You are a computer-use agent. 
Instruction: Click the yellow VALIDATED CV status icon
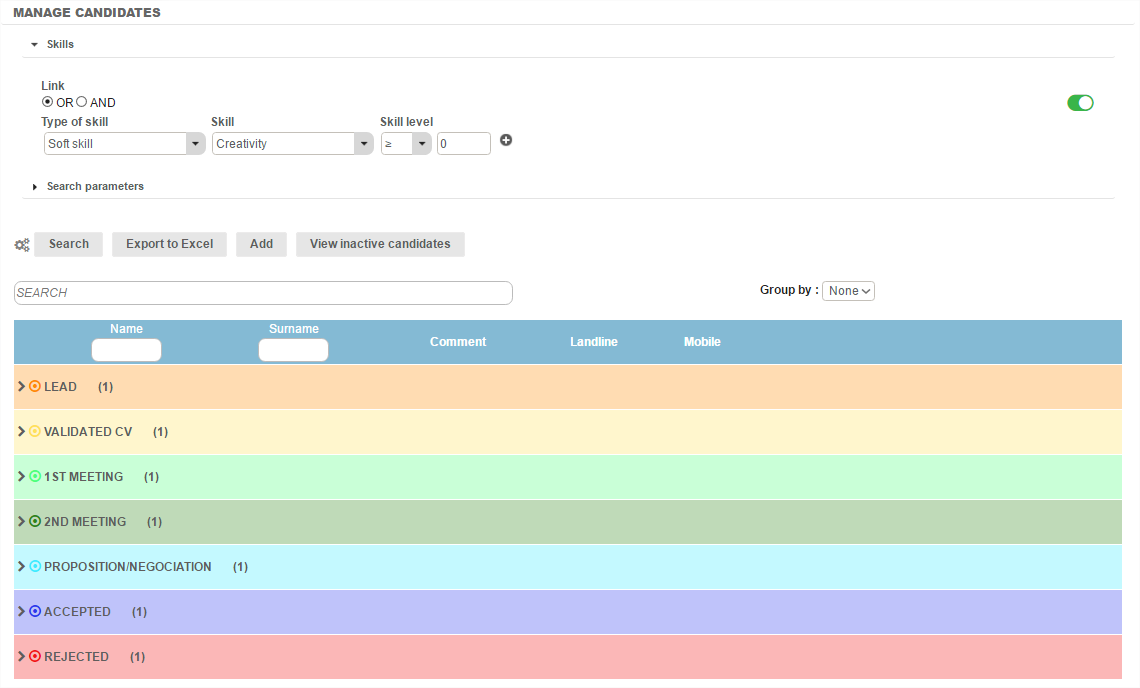pos(35,432)
